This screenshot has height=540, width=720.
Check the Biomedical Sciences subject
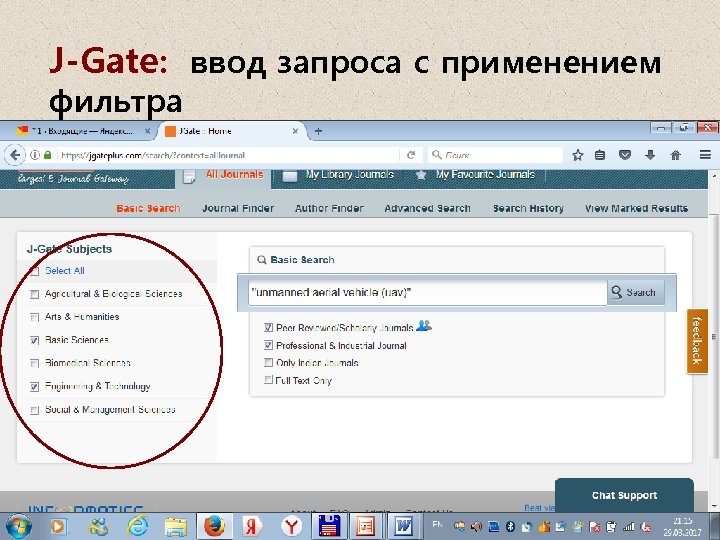coord(34,363)
